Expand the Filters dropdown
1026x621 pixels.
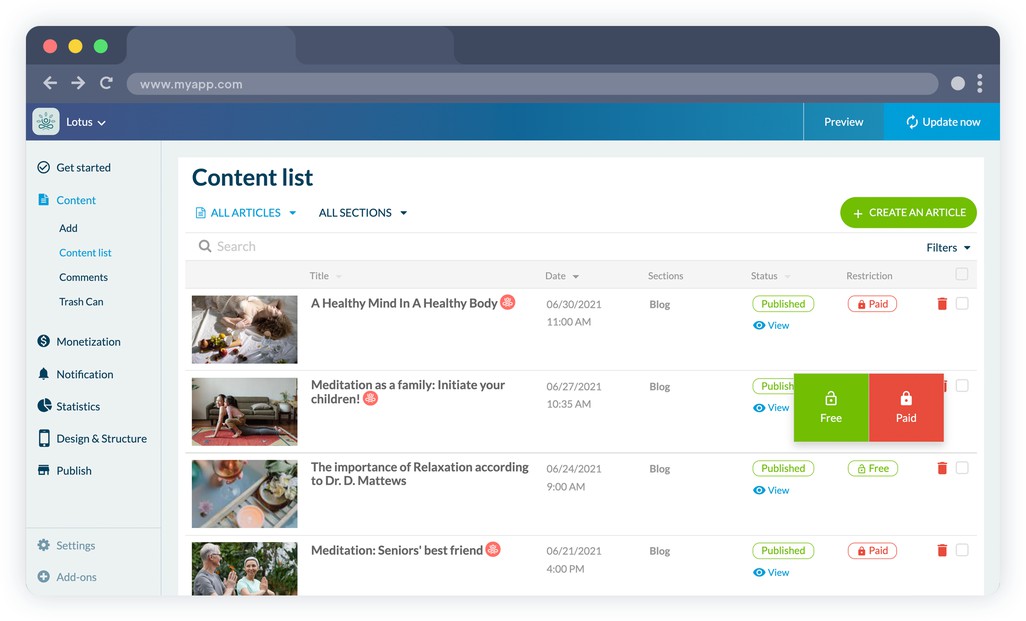(948, 248)
